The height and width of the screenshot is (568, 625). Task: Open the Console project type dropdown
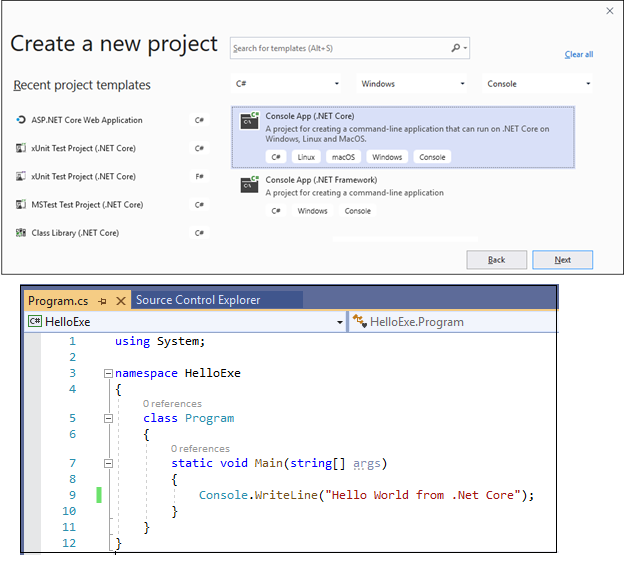(x=537, y=84)
